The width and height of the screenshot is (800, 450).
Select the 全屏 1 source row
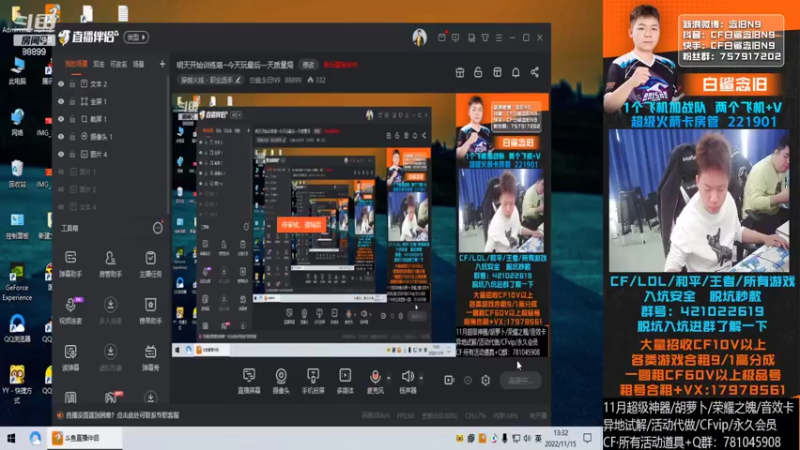click(x=110, y=102)
